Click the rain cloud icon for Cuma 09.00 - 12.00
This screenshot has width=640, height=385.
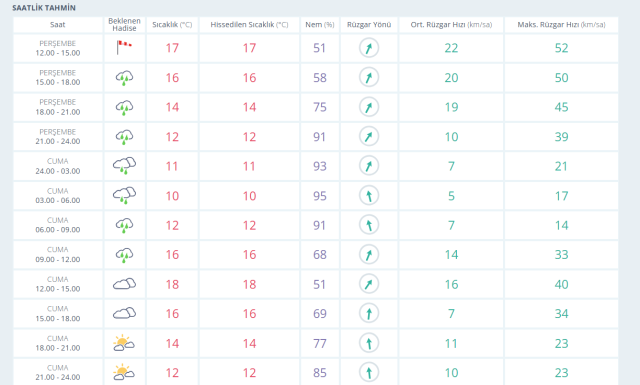point(124,254)
